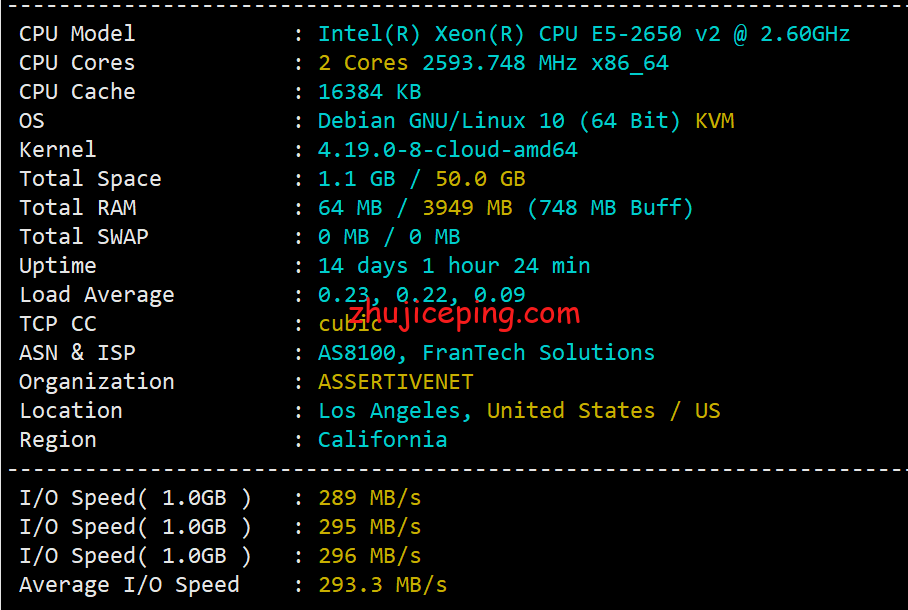
Task: Select the ASSERTIVENET organization value
Action: [396, 382]
